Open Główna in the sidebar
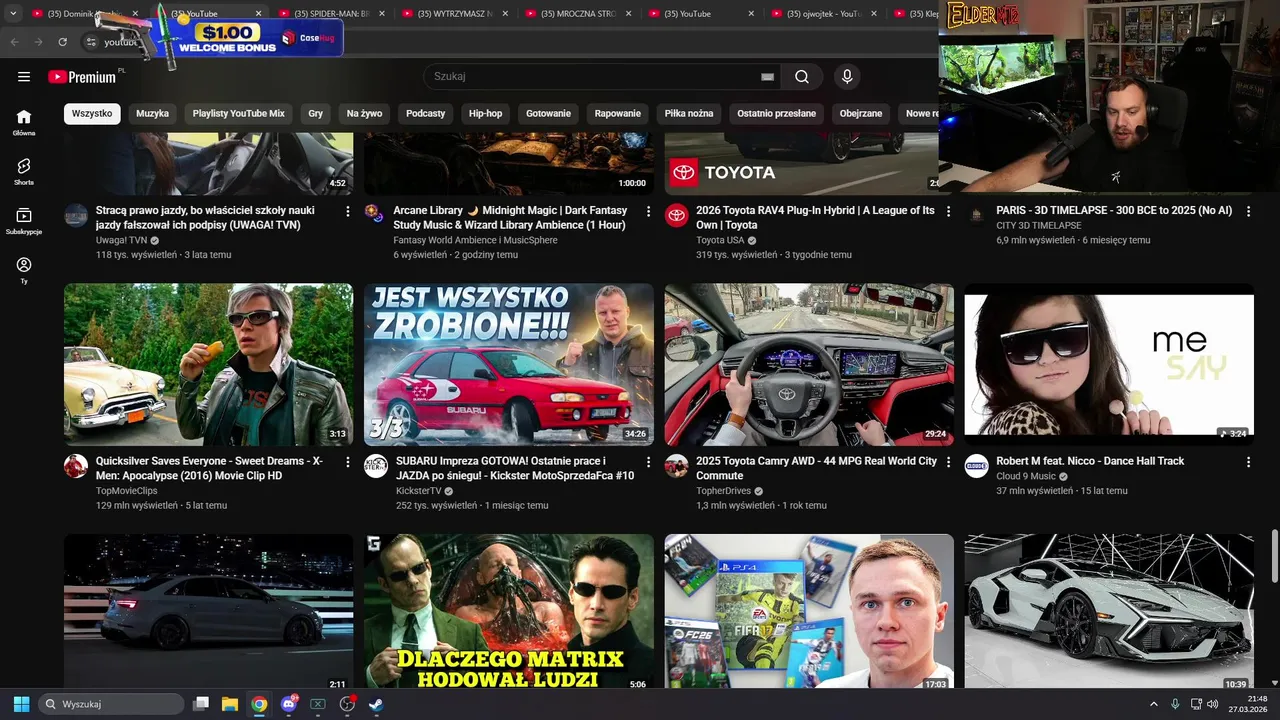1280x720 pixels. [24, 122]
